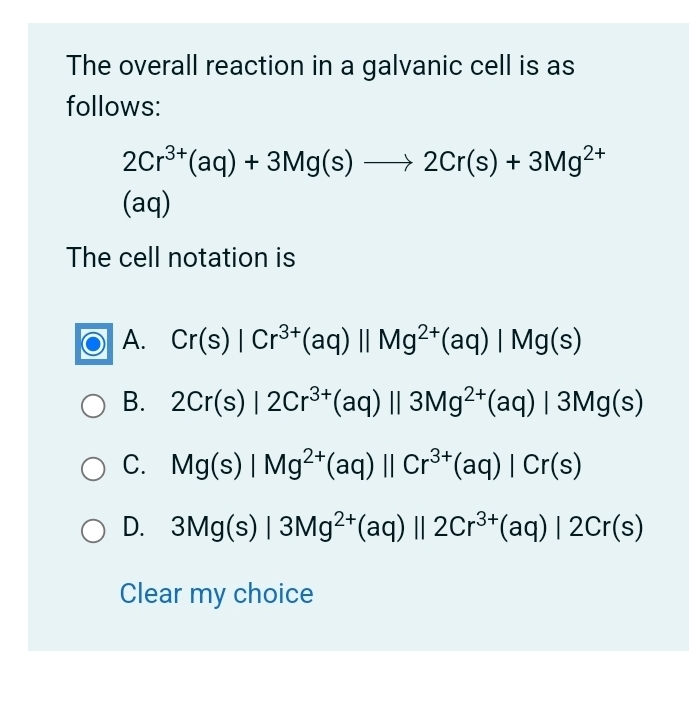Click the wrapped "(aq)" line under the equation
This screenshot has width=689, height=706.
point(146,204)
